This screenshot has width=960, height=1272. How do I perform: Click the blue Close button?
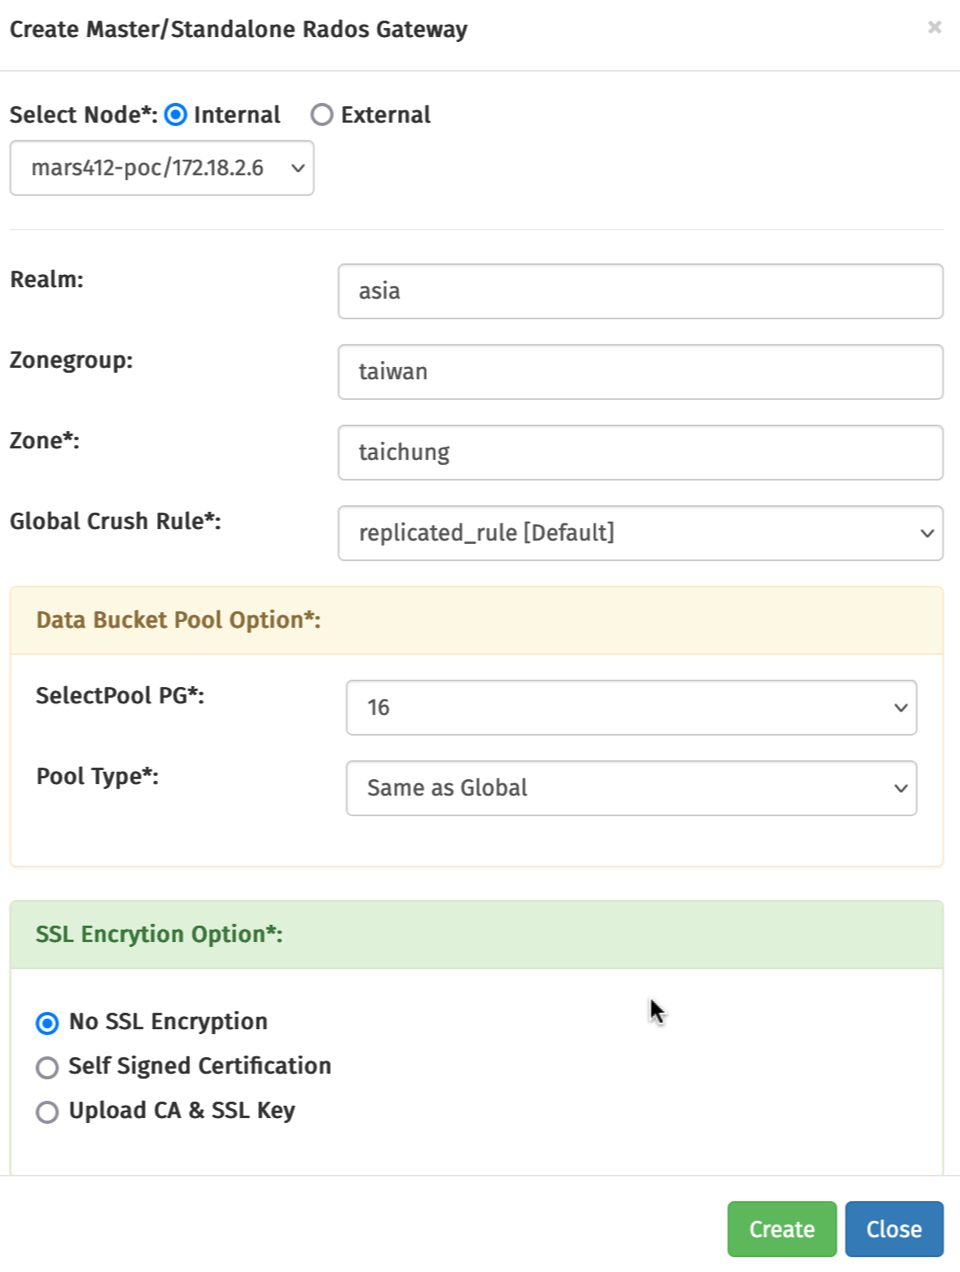pos(893,1229)
